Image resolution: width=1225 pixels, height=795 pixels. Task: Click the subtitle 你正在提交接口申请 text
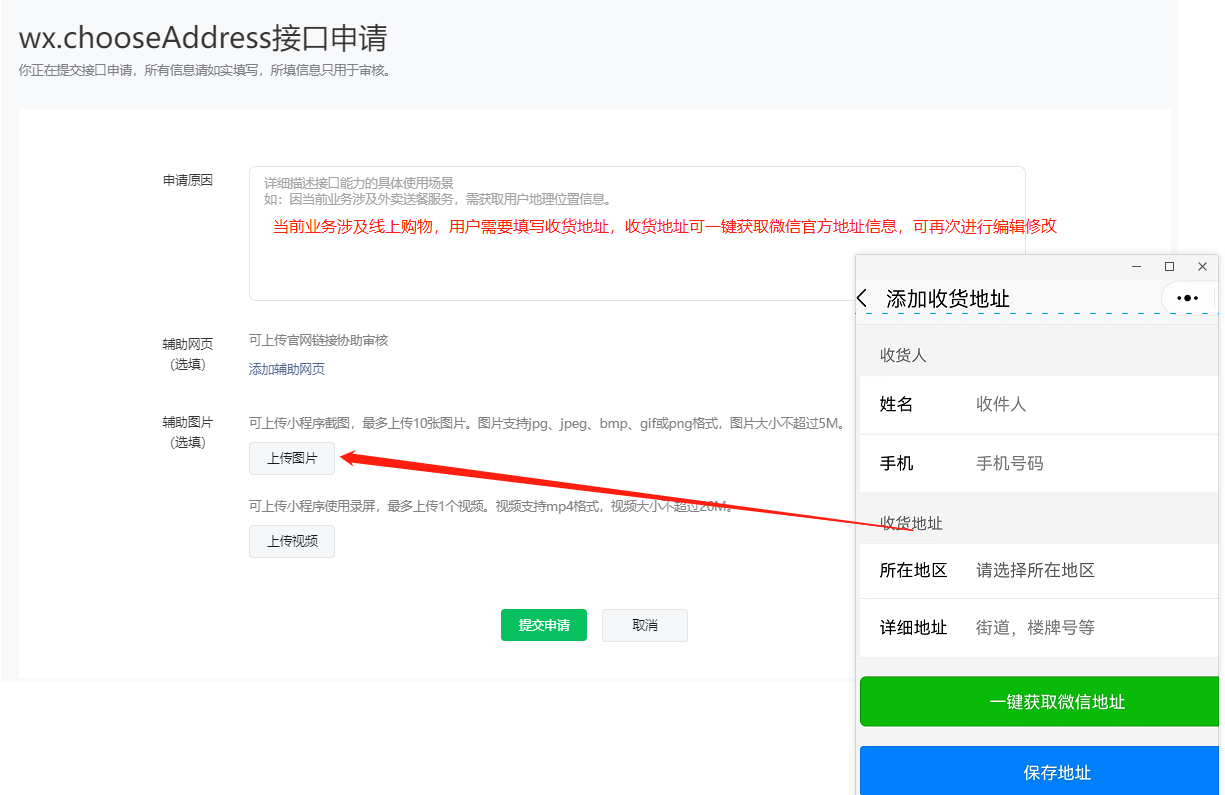tap(206, 70)
